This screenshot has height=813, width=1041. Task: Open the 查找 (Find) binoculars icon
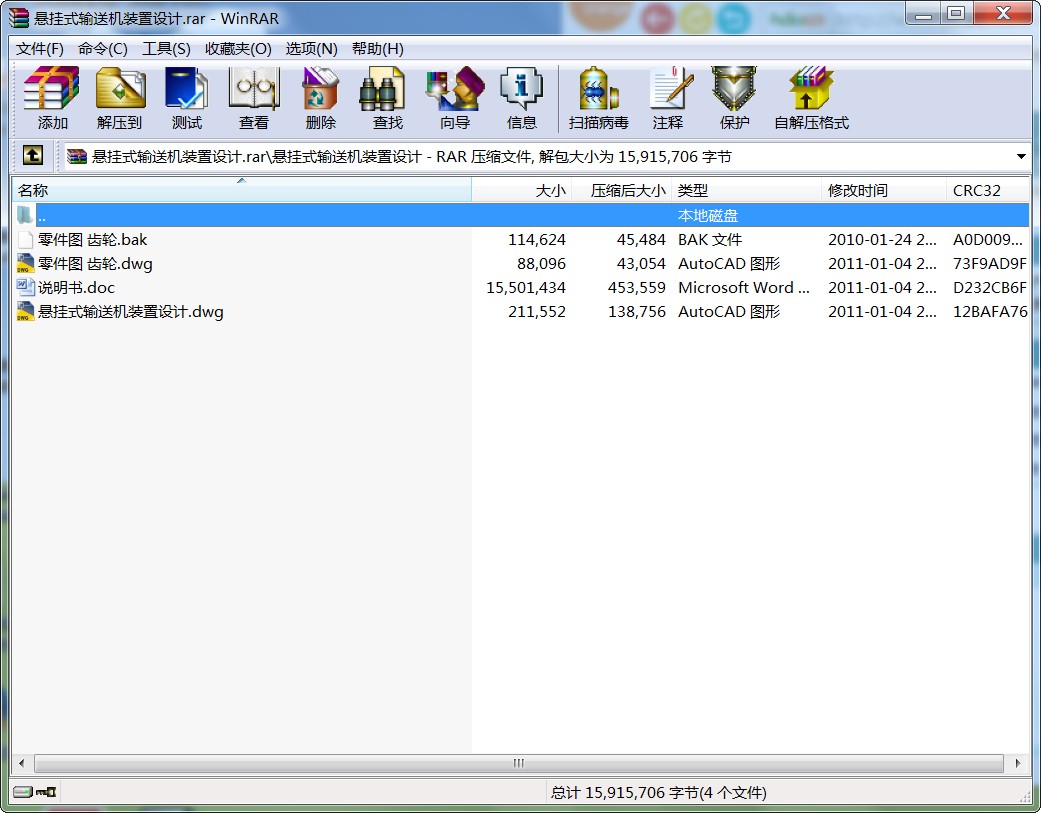point(382,88)
